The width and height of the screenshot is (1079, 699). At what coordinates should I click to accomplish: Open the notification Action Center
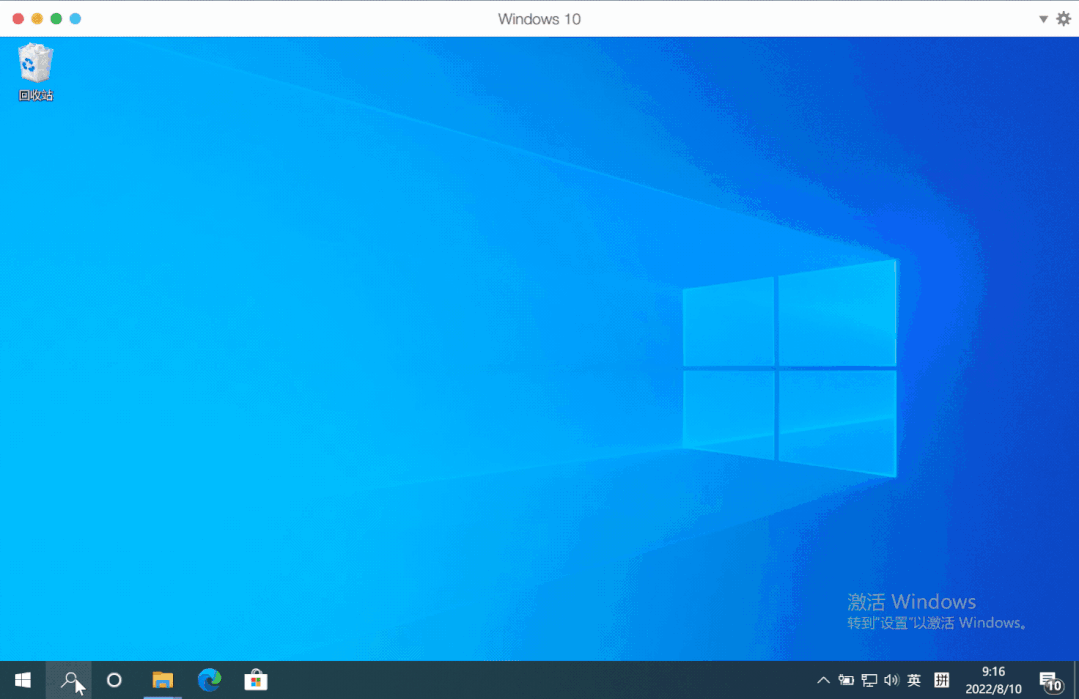pyautogui.click(x=1050, y=681)
